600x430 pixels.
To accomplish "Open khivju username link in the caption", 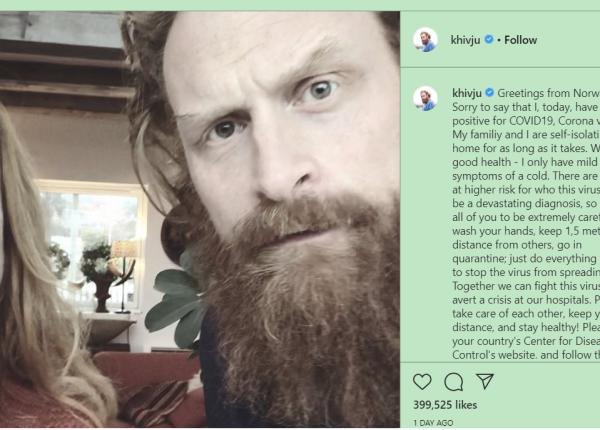I will click(x=466, y=93).
